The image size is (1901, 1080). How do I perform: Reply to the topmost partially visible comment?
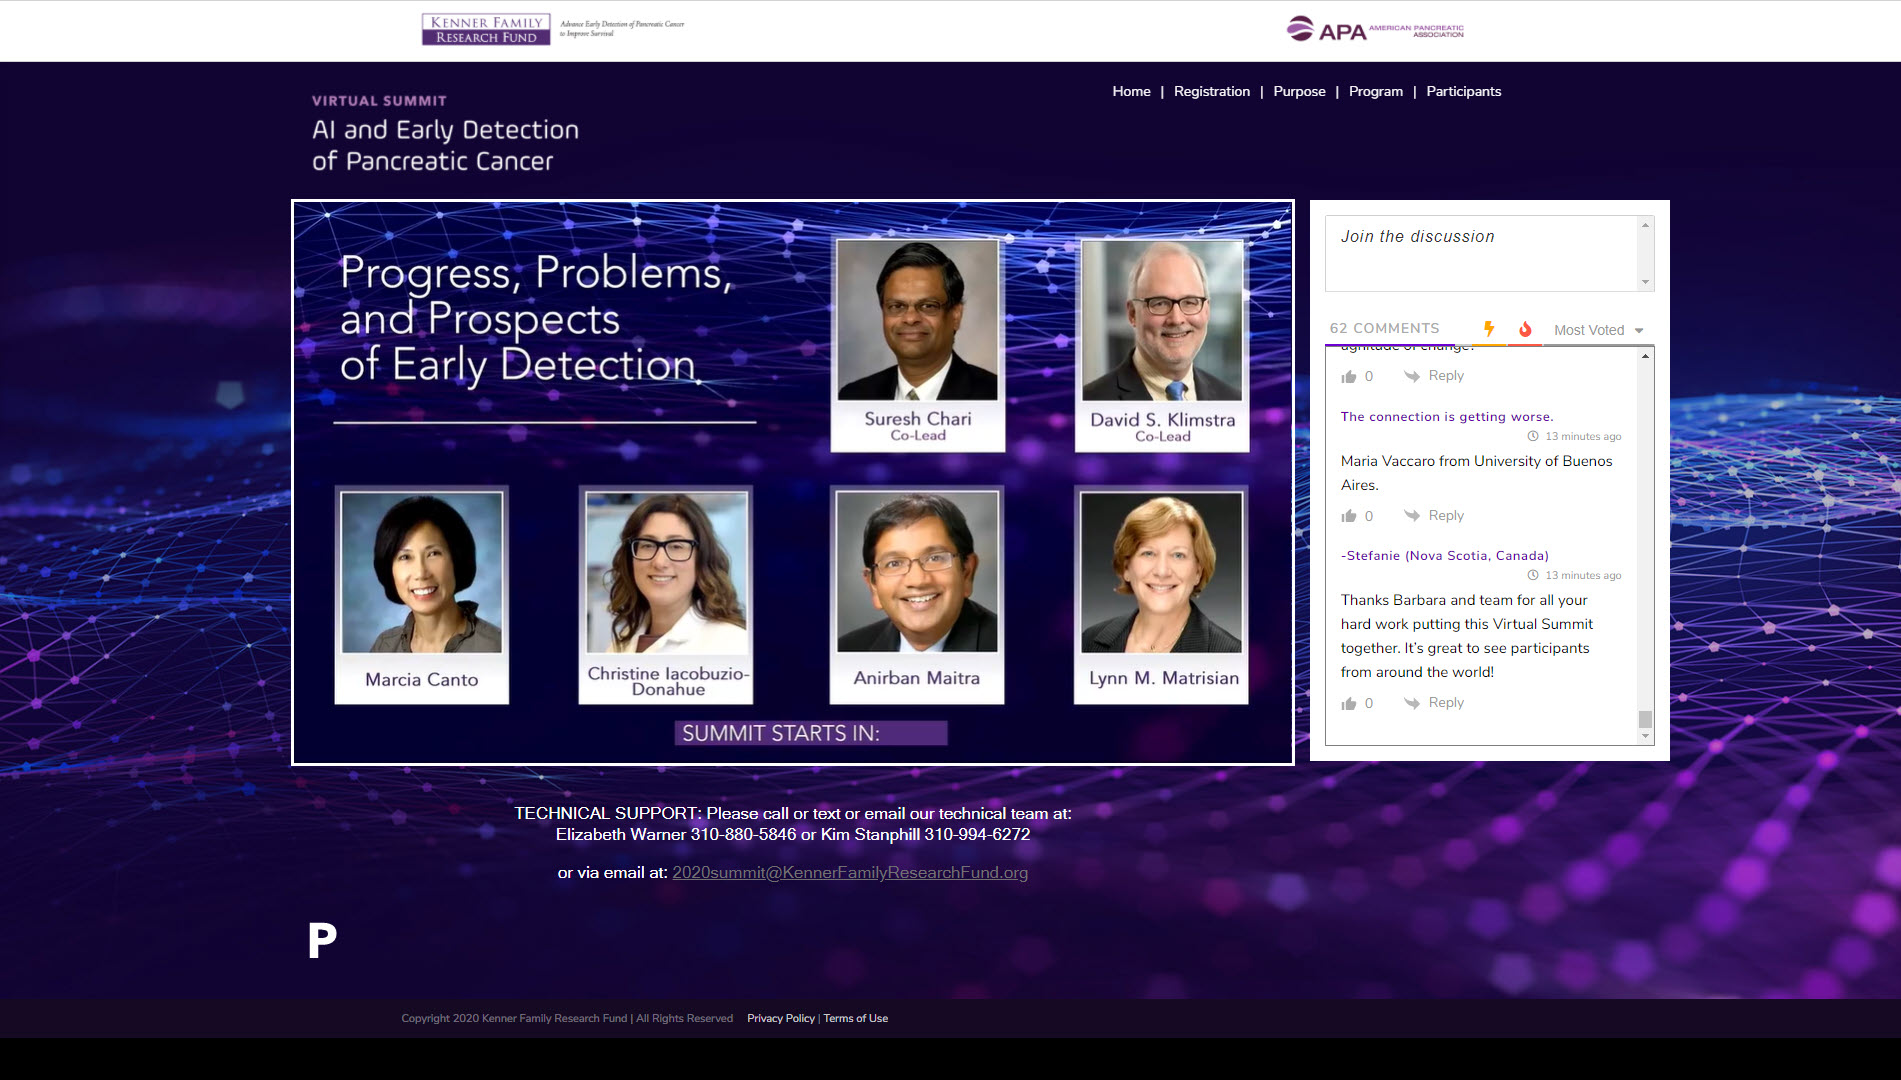click(x=1446, y=375)
